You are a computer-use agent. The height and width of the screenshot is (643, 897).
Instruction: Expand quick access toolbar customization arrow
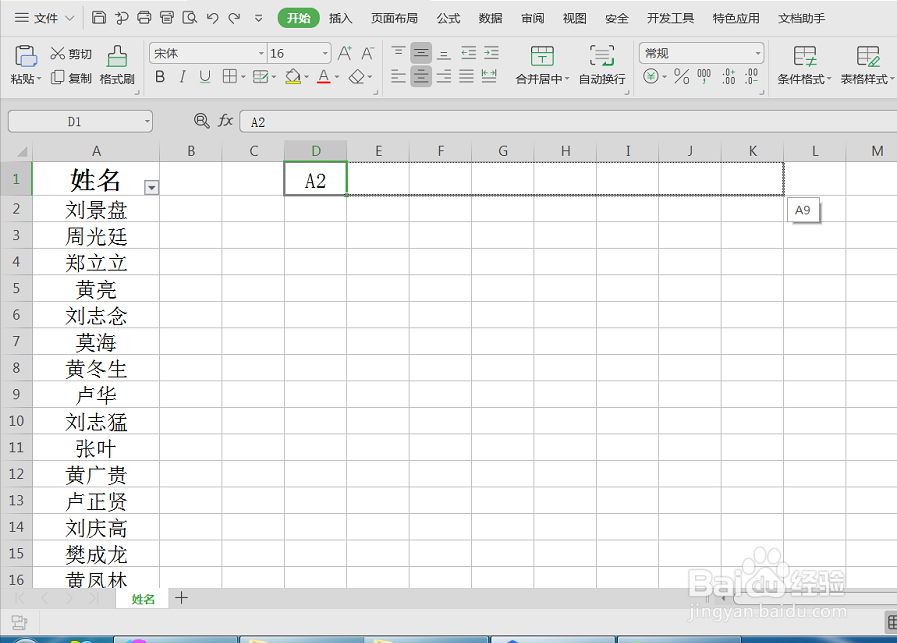(259, 18)
